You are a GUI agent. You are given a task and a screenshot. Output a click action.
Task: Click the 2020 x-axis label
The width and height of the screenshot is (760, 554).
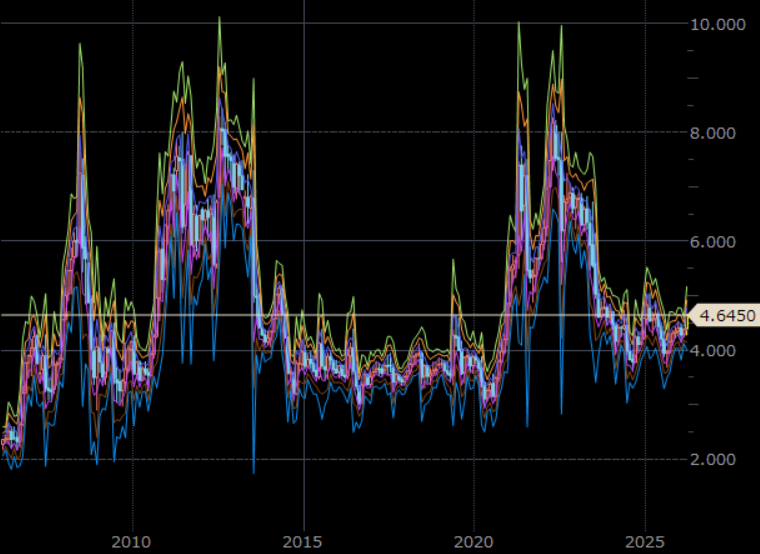click(475, 541)
